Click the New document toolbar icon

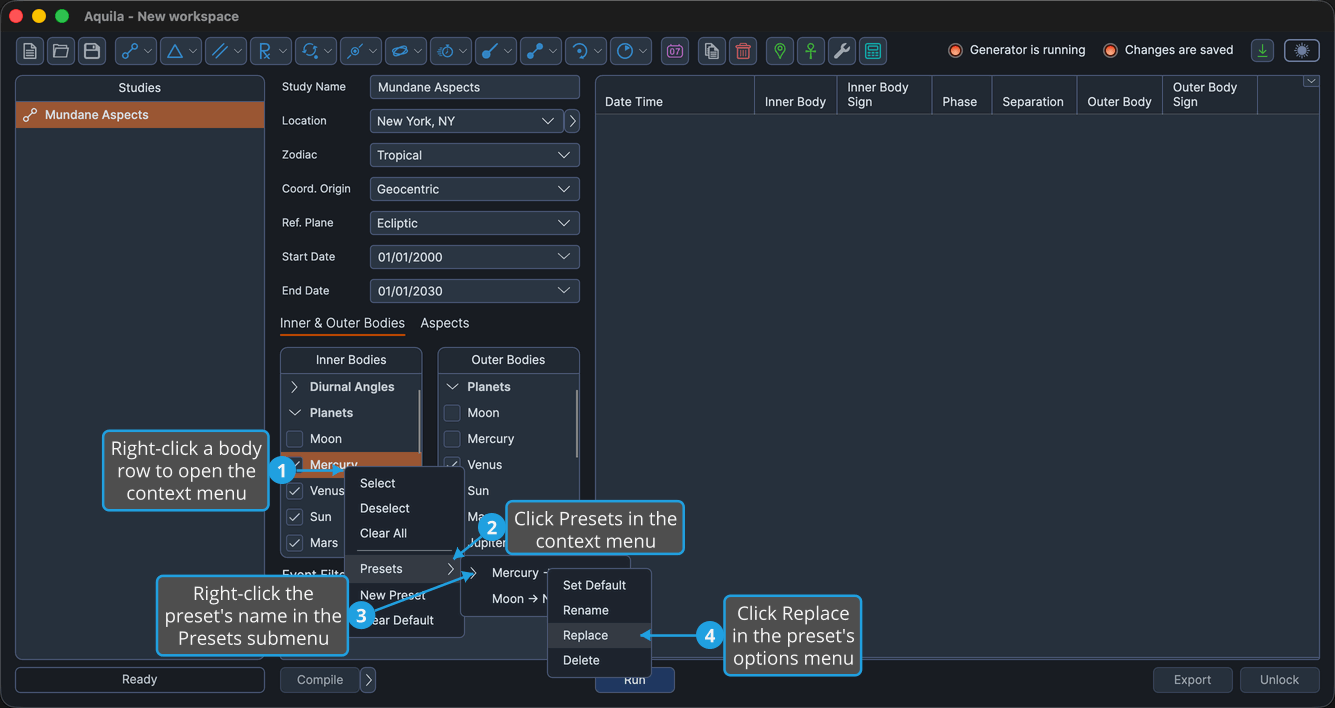point(30,51)
